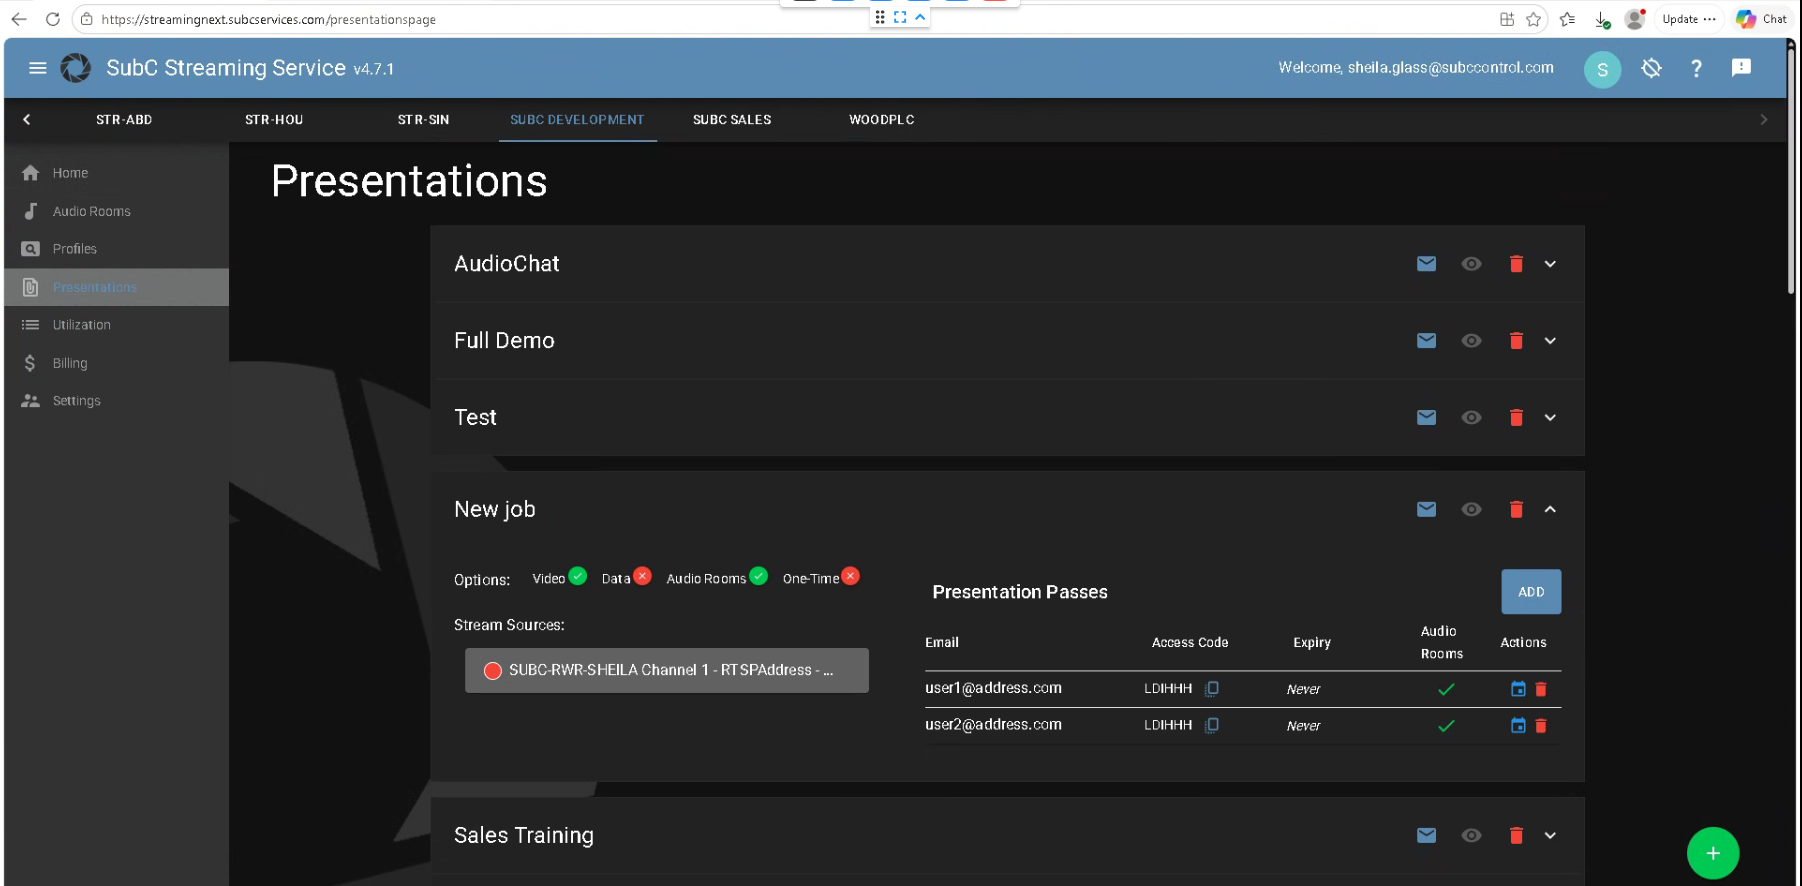Delete the Full Demo presentation

(x=1516, y=341)
